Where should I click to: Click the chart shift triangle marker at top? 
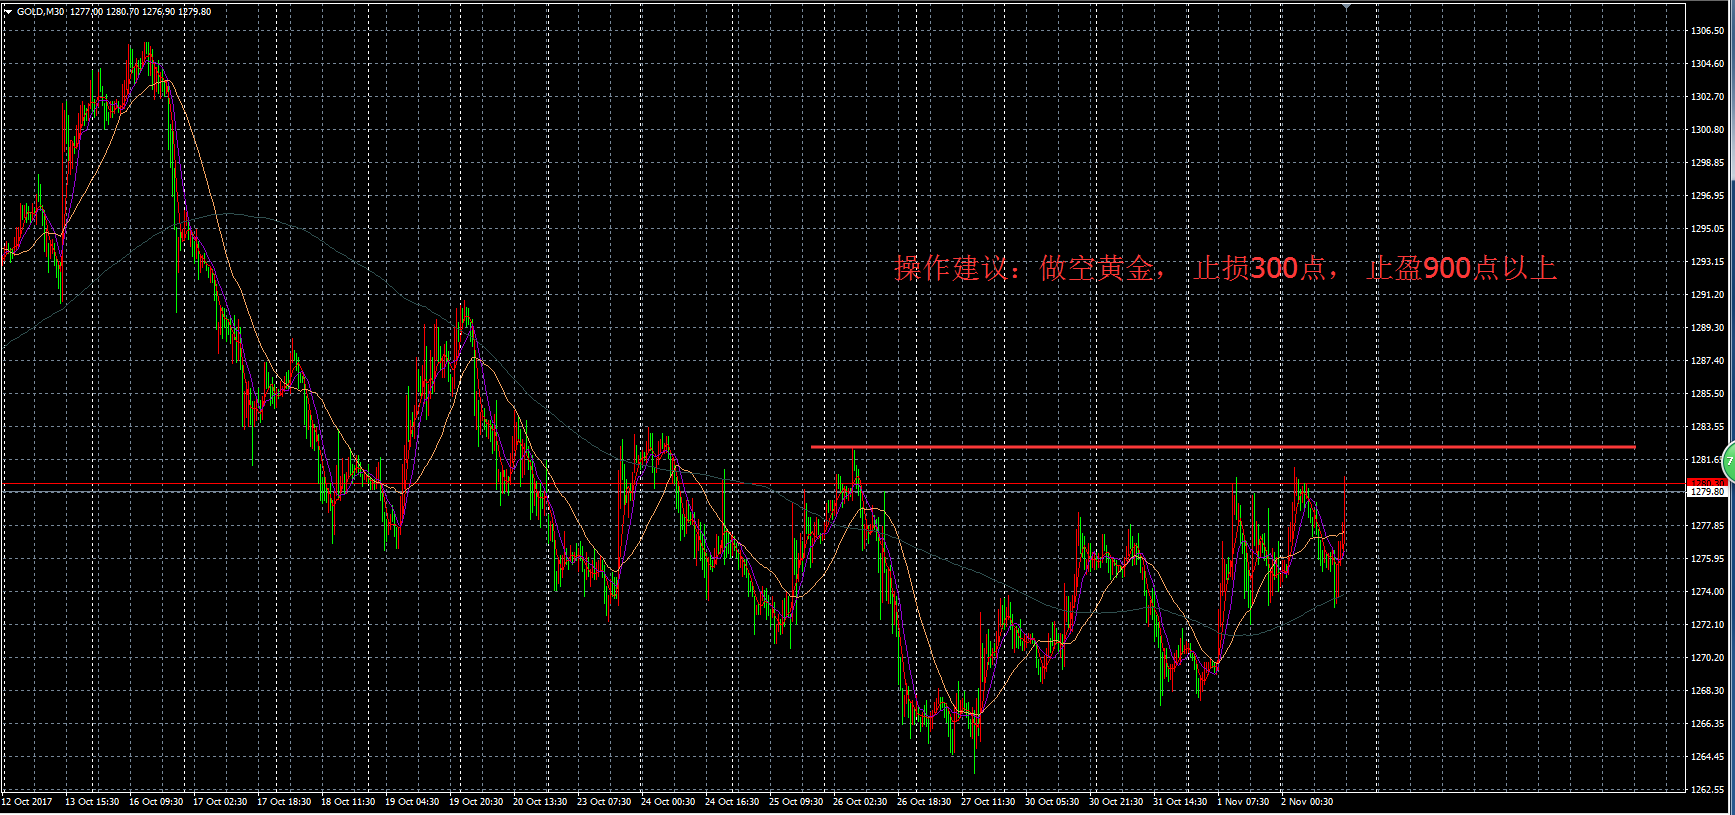tap(1346, 6)
